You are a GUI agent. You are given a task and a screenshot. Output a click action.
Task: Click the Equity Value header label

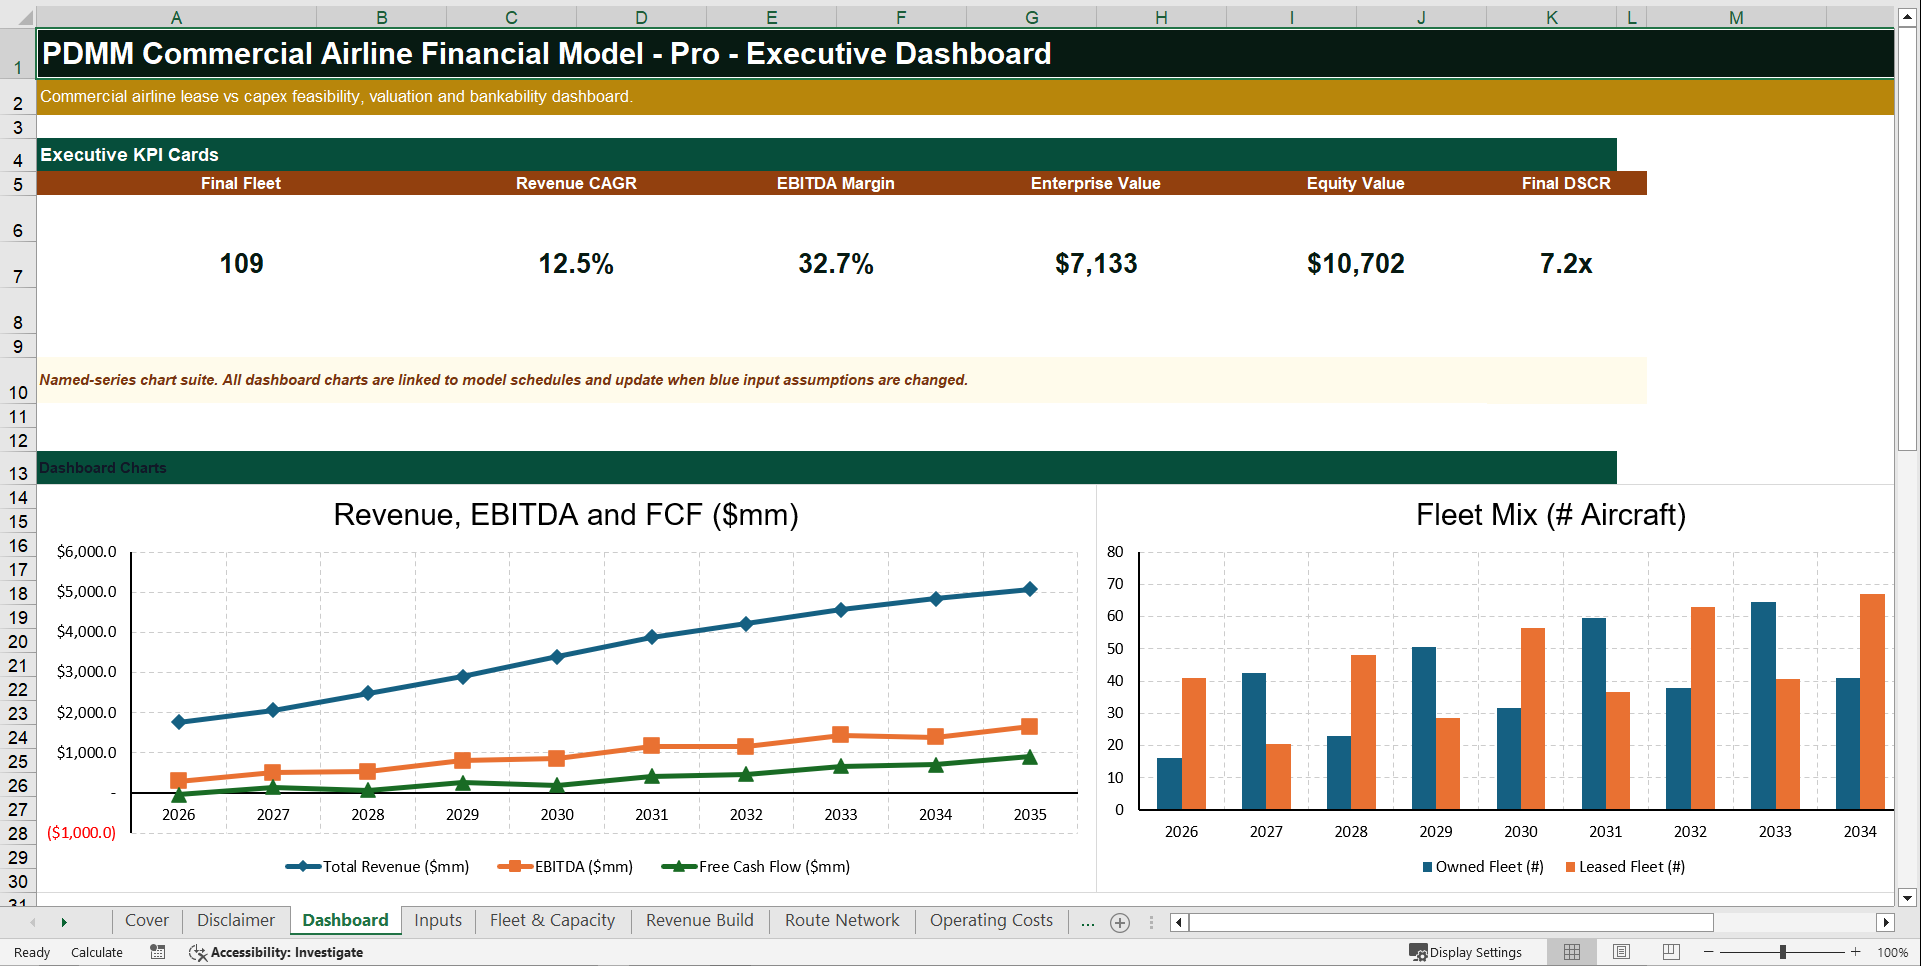(x=1355, y=183)
